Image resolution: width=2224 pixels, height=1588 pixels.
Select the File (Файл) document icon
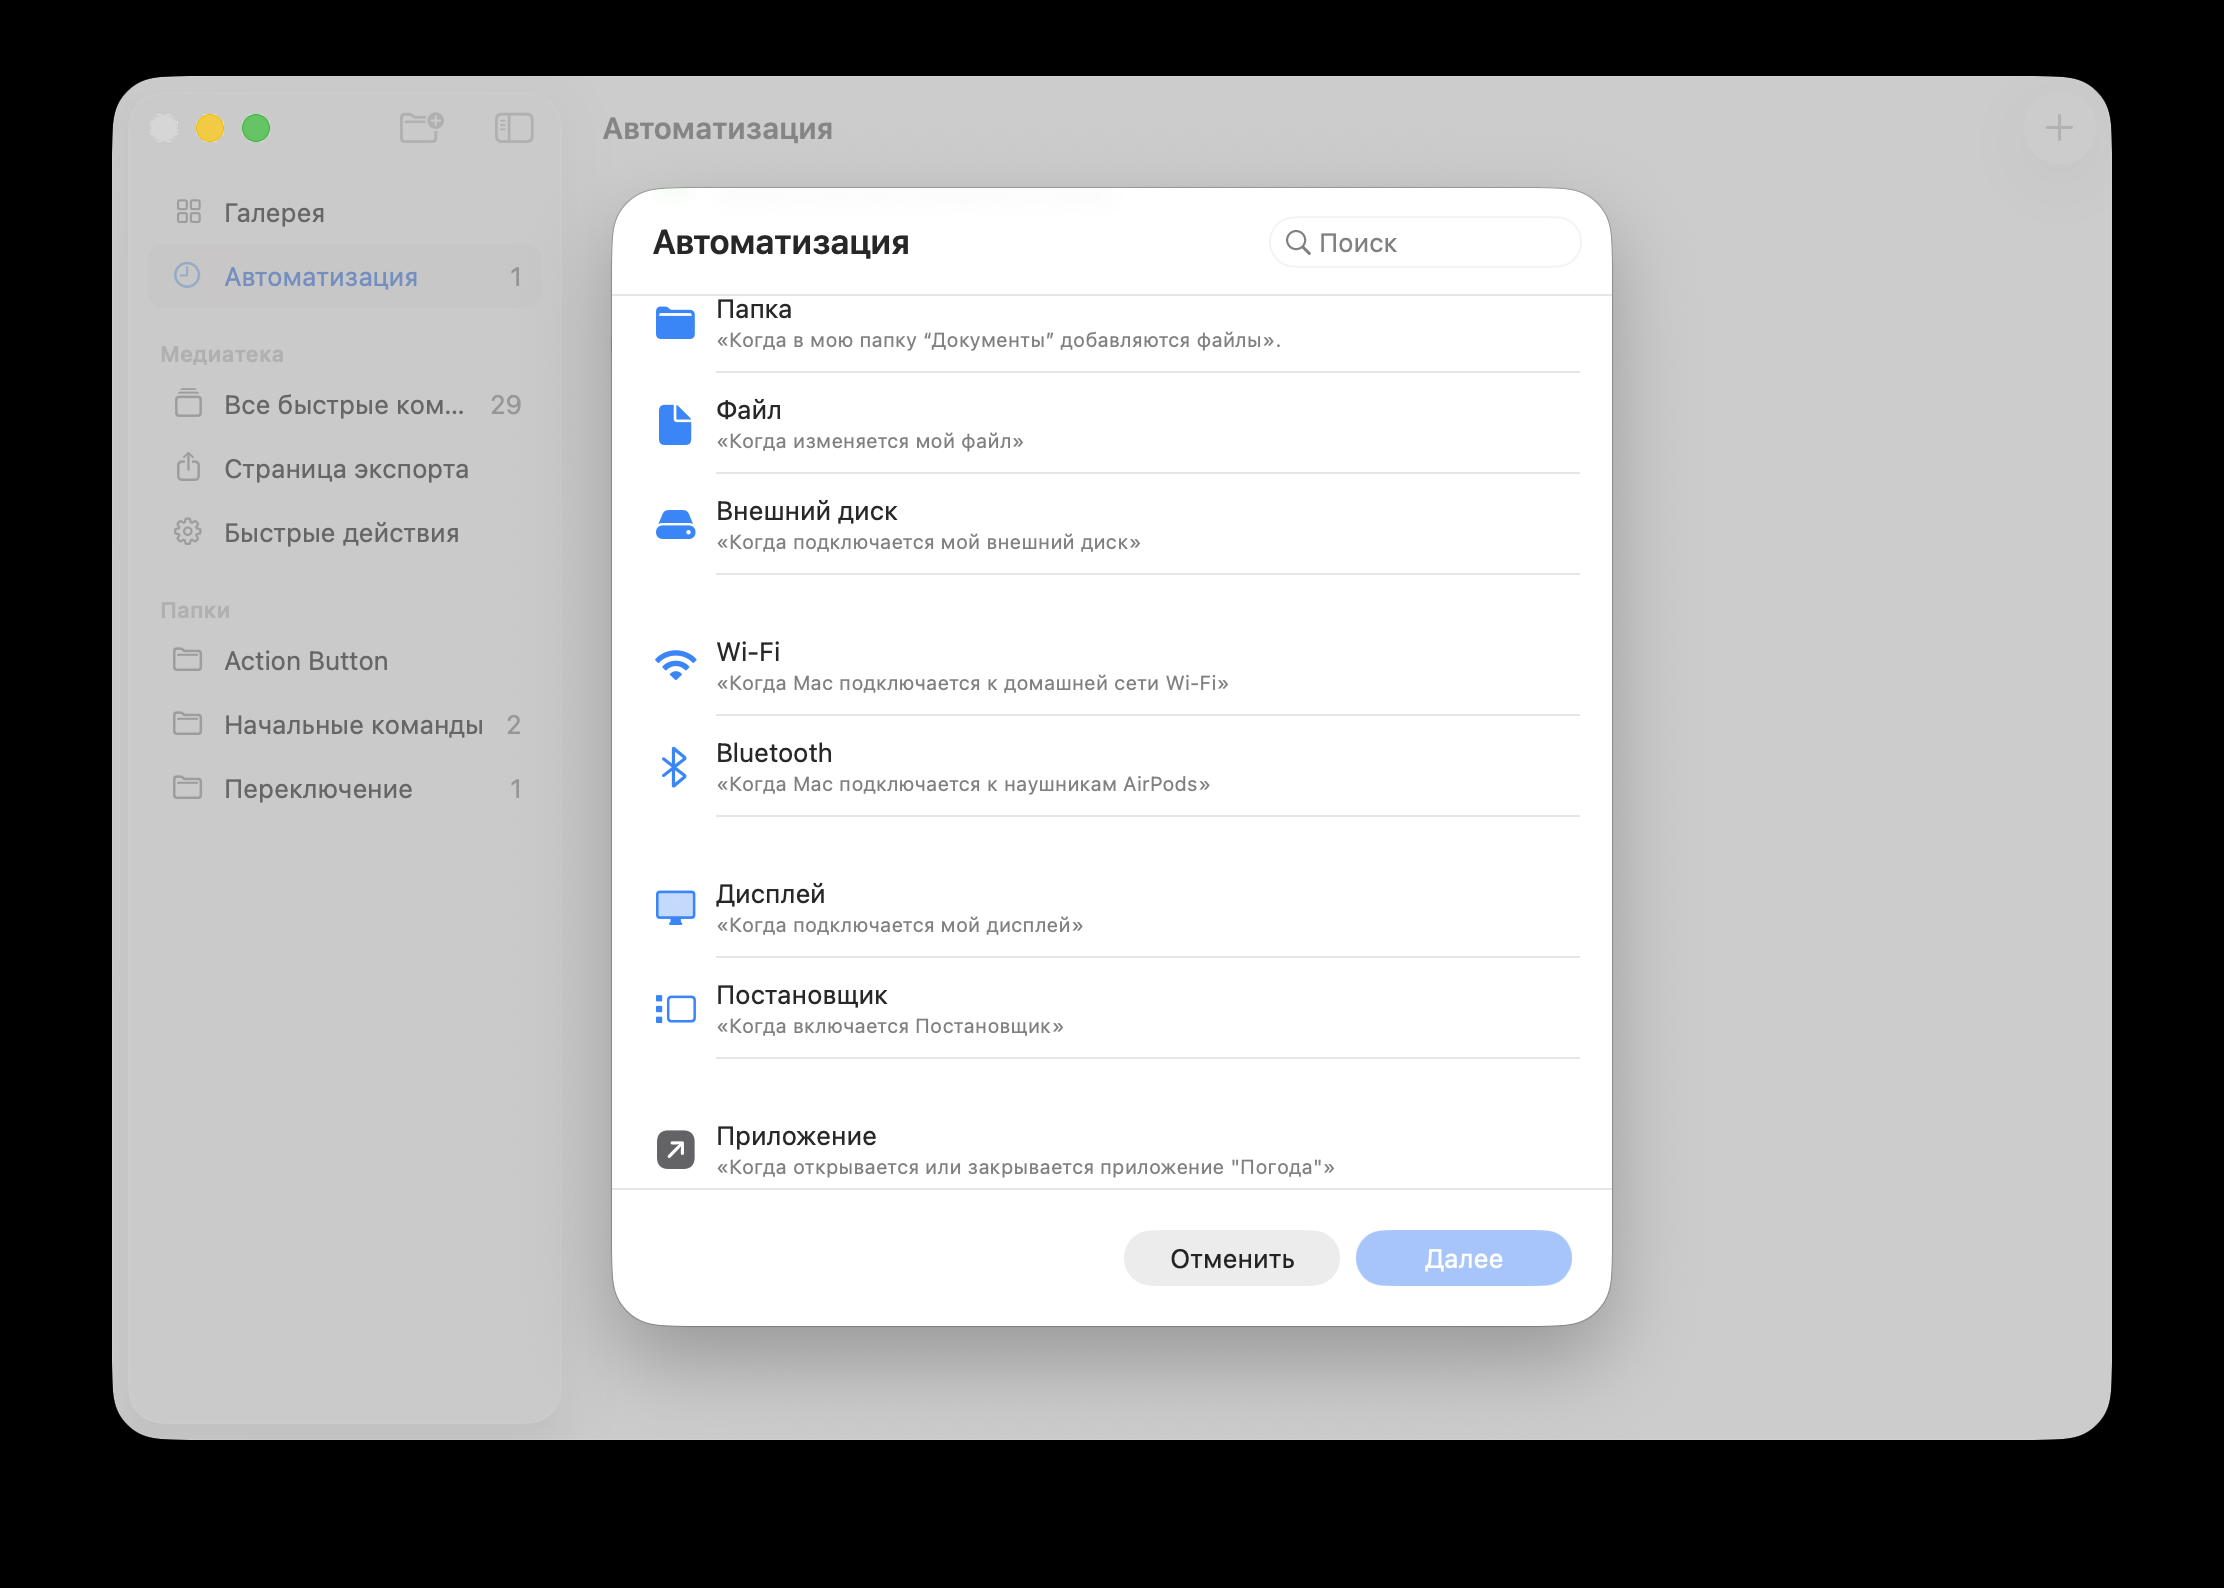click(675, 424)
